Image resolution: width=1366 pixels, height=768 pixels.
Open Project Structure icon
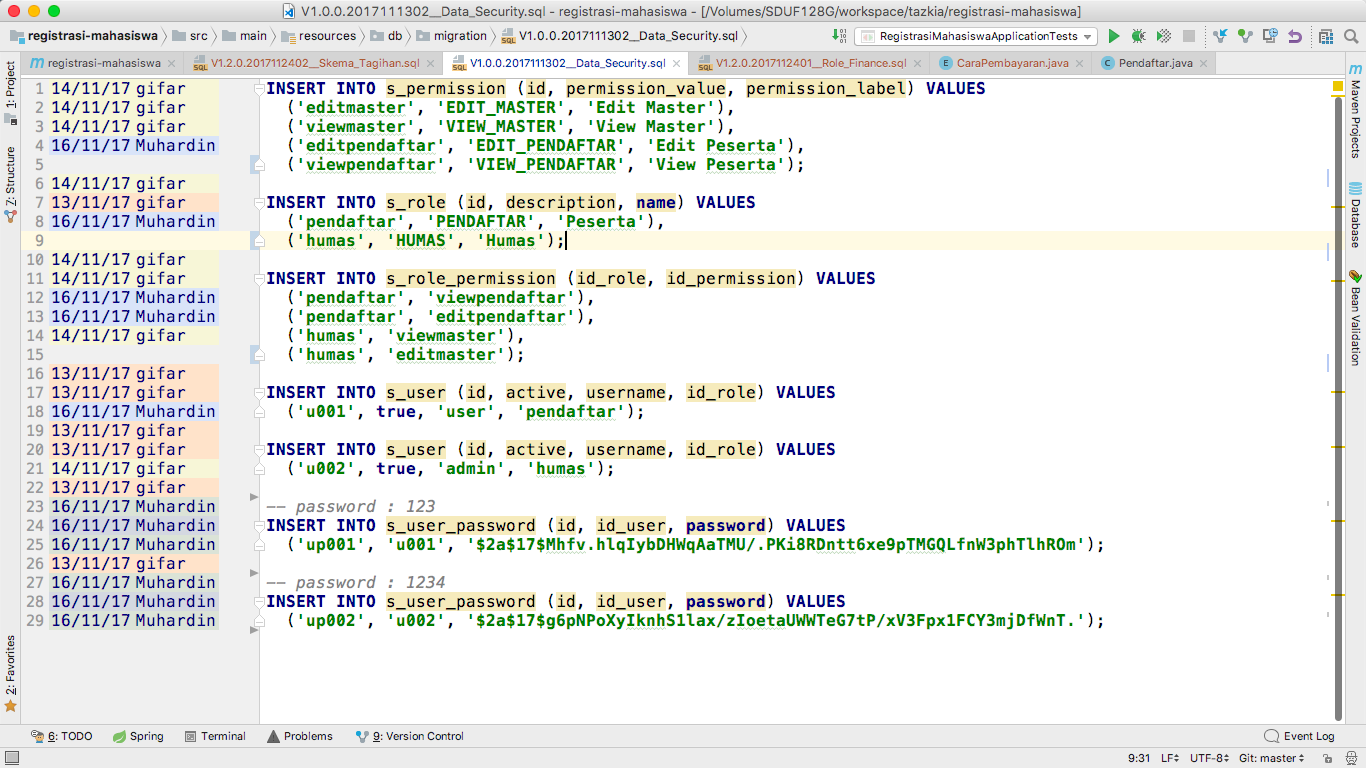click(x=1325, y=36)
